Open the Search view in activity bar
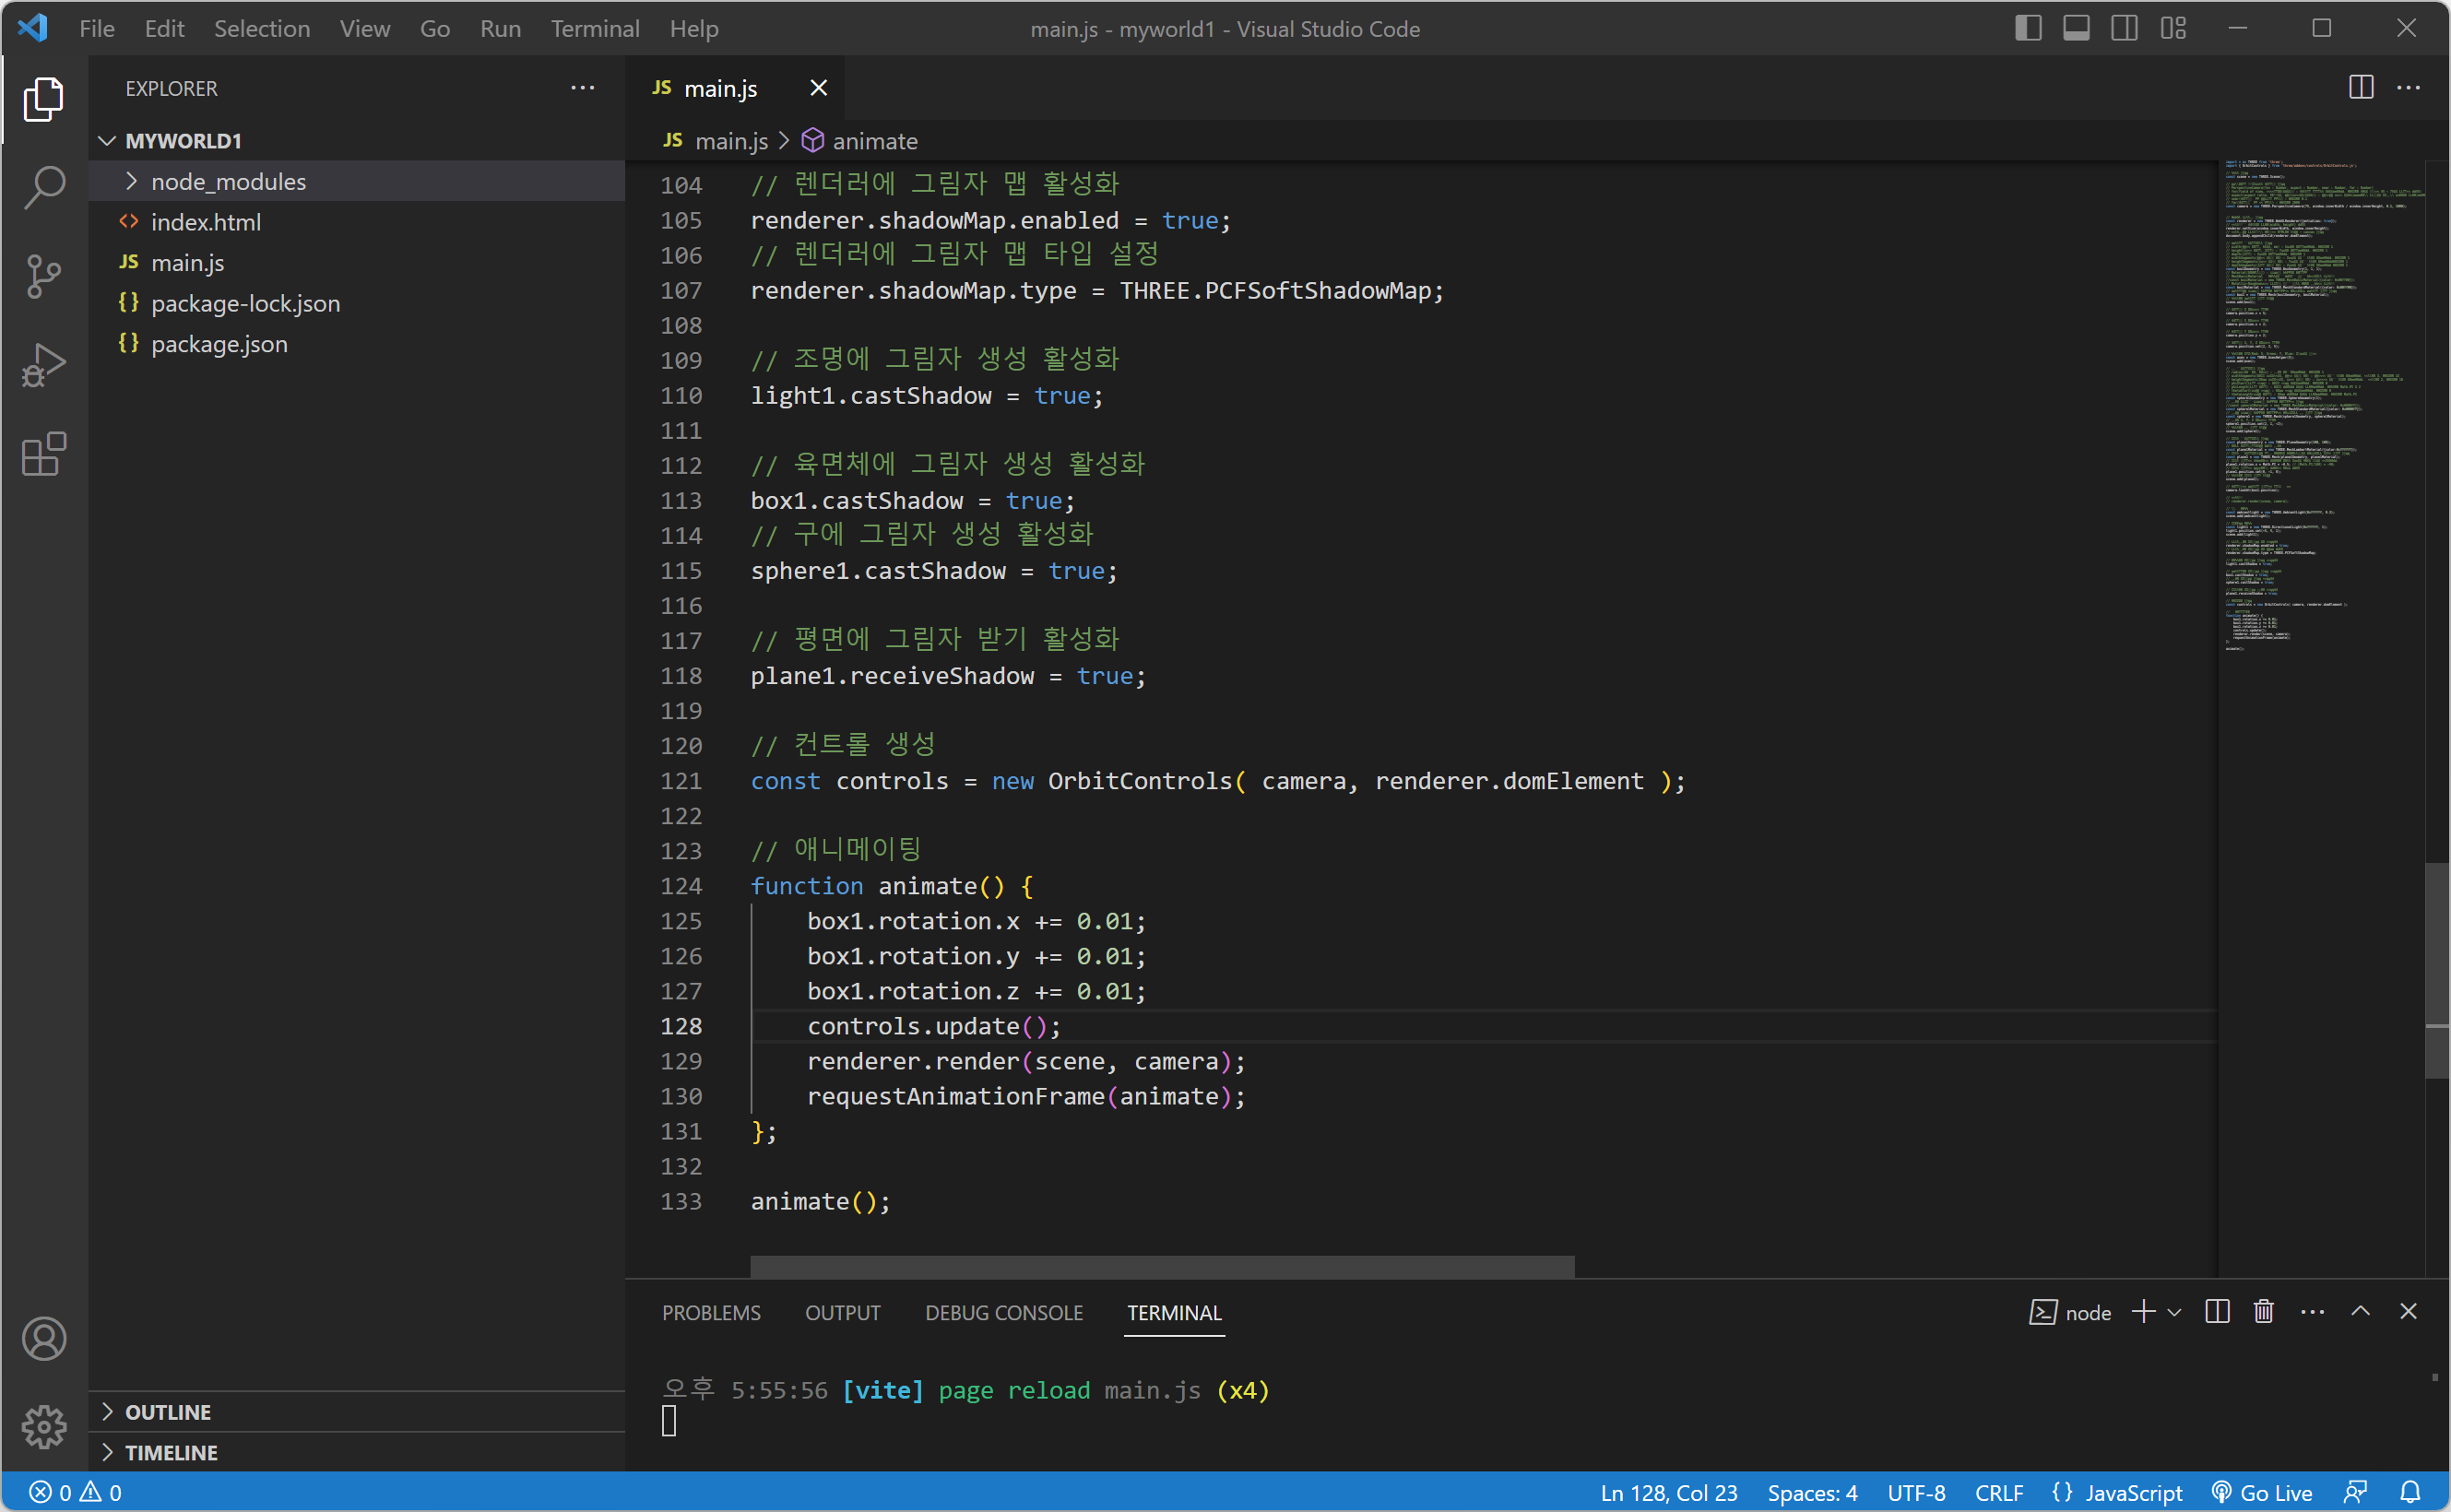 (x=44, y=187)
